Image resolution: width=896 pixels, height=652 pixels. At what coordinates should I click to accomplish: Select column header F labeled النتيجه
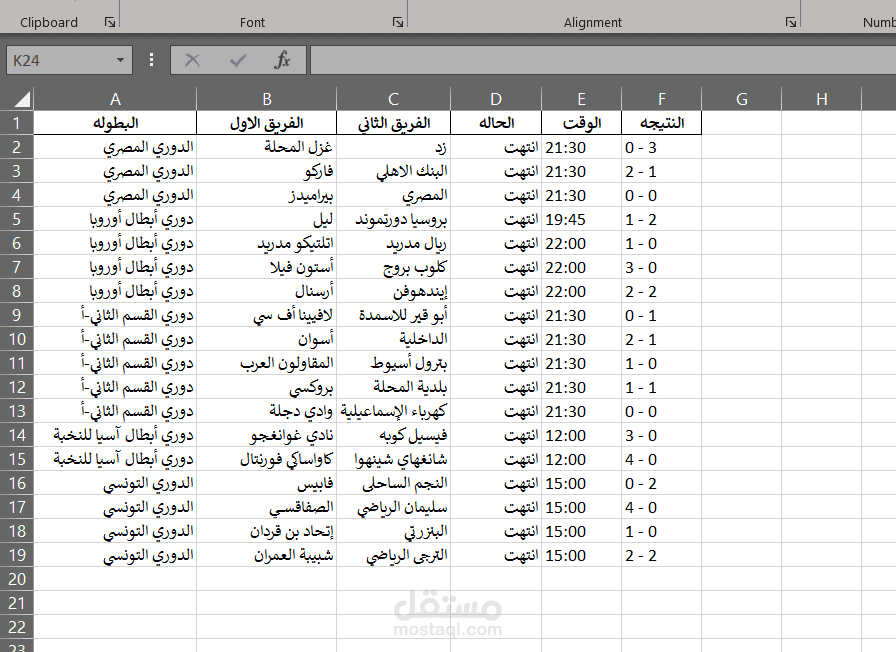click(661, 98)
